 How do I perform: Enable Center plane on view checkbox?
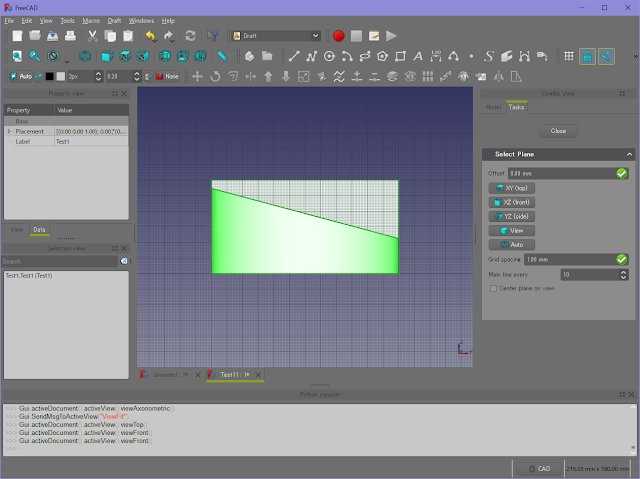tap(492, 288)
